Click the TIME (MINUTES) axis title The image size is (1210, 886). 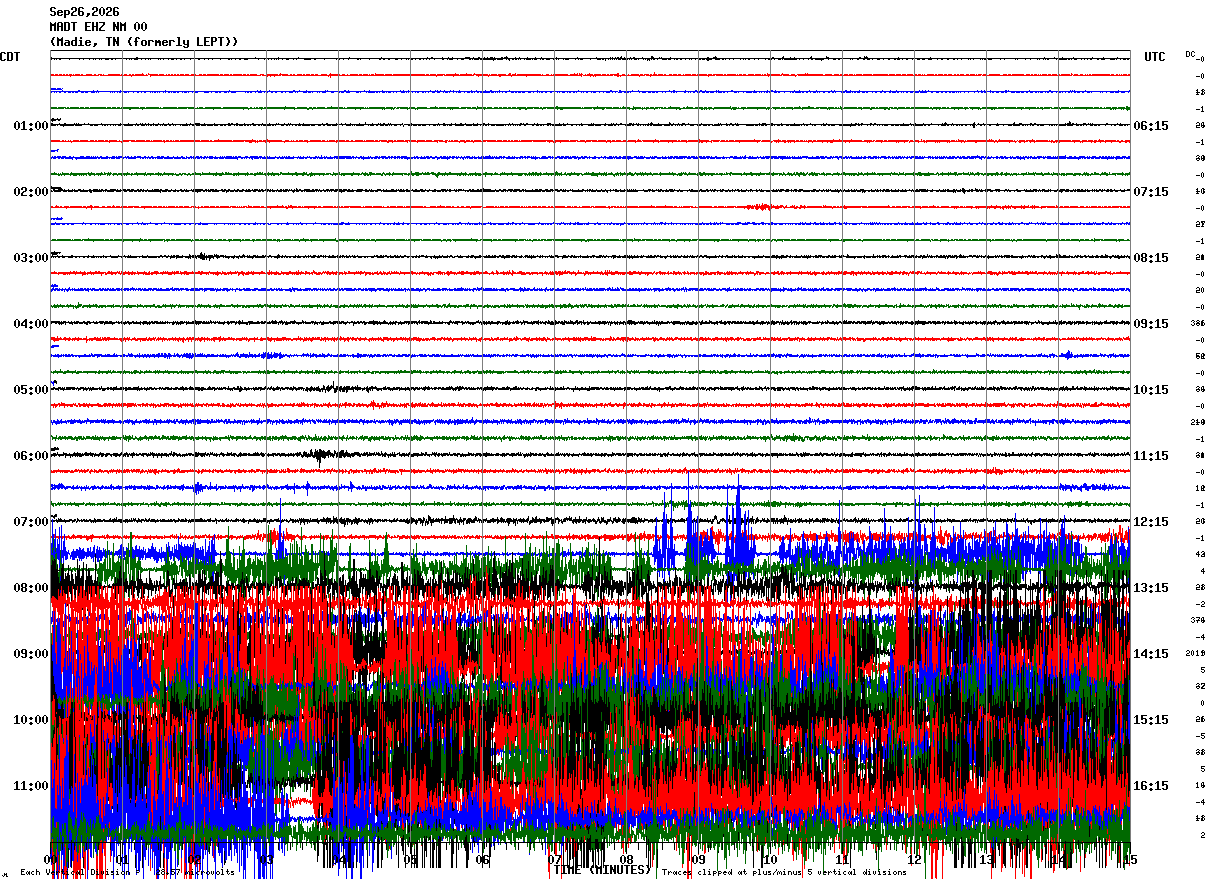[x=602, y=871]
